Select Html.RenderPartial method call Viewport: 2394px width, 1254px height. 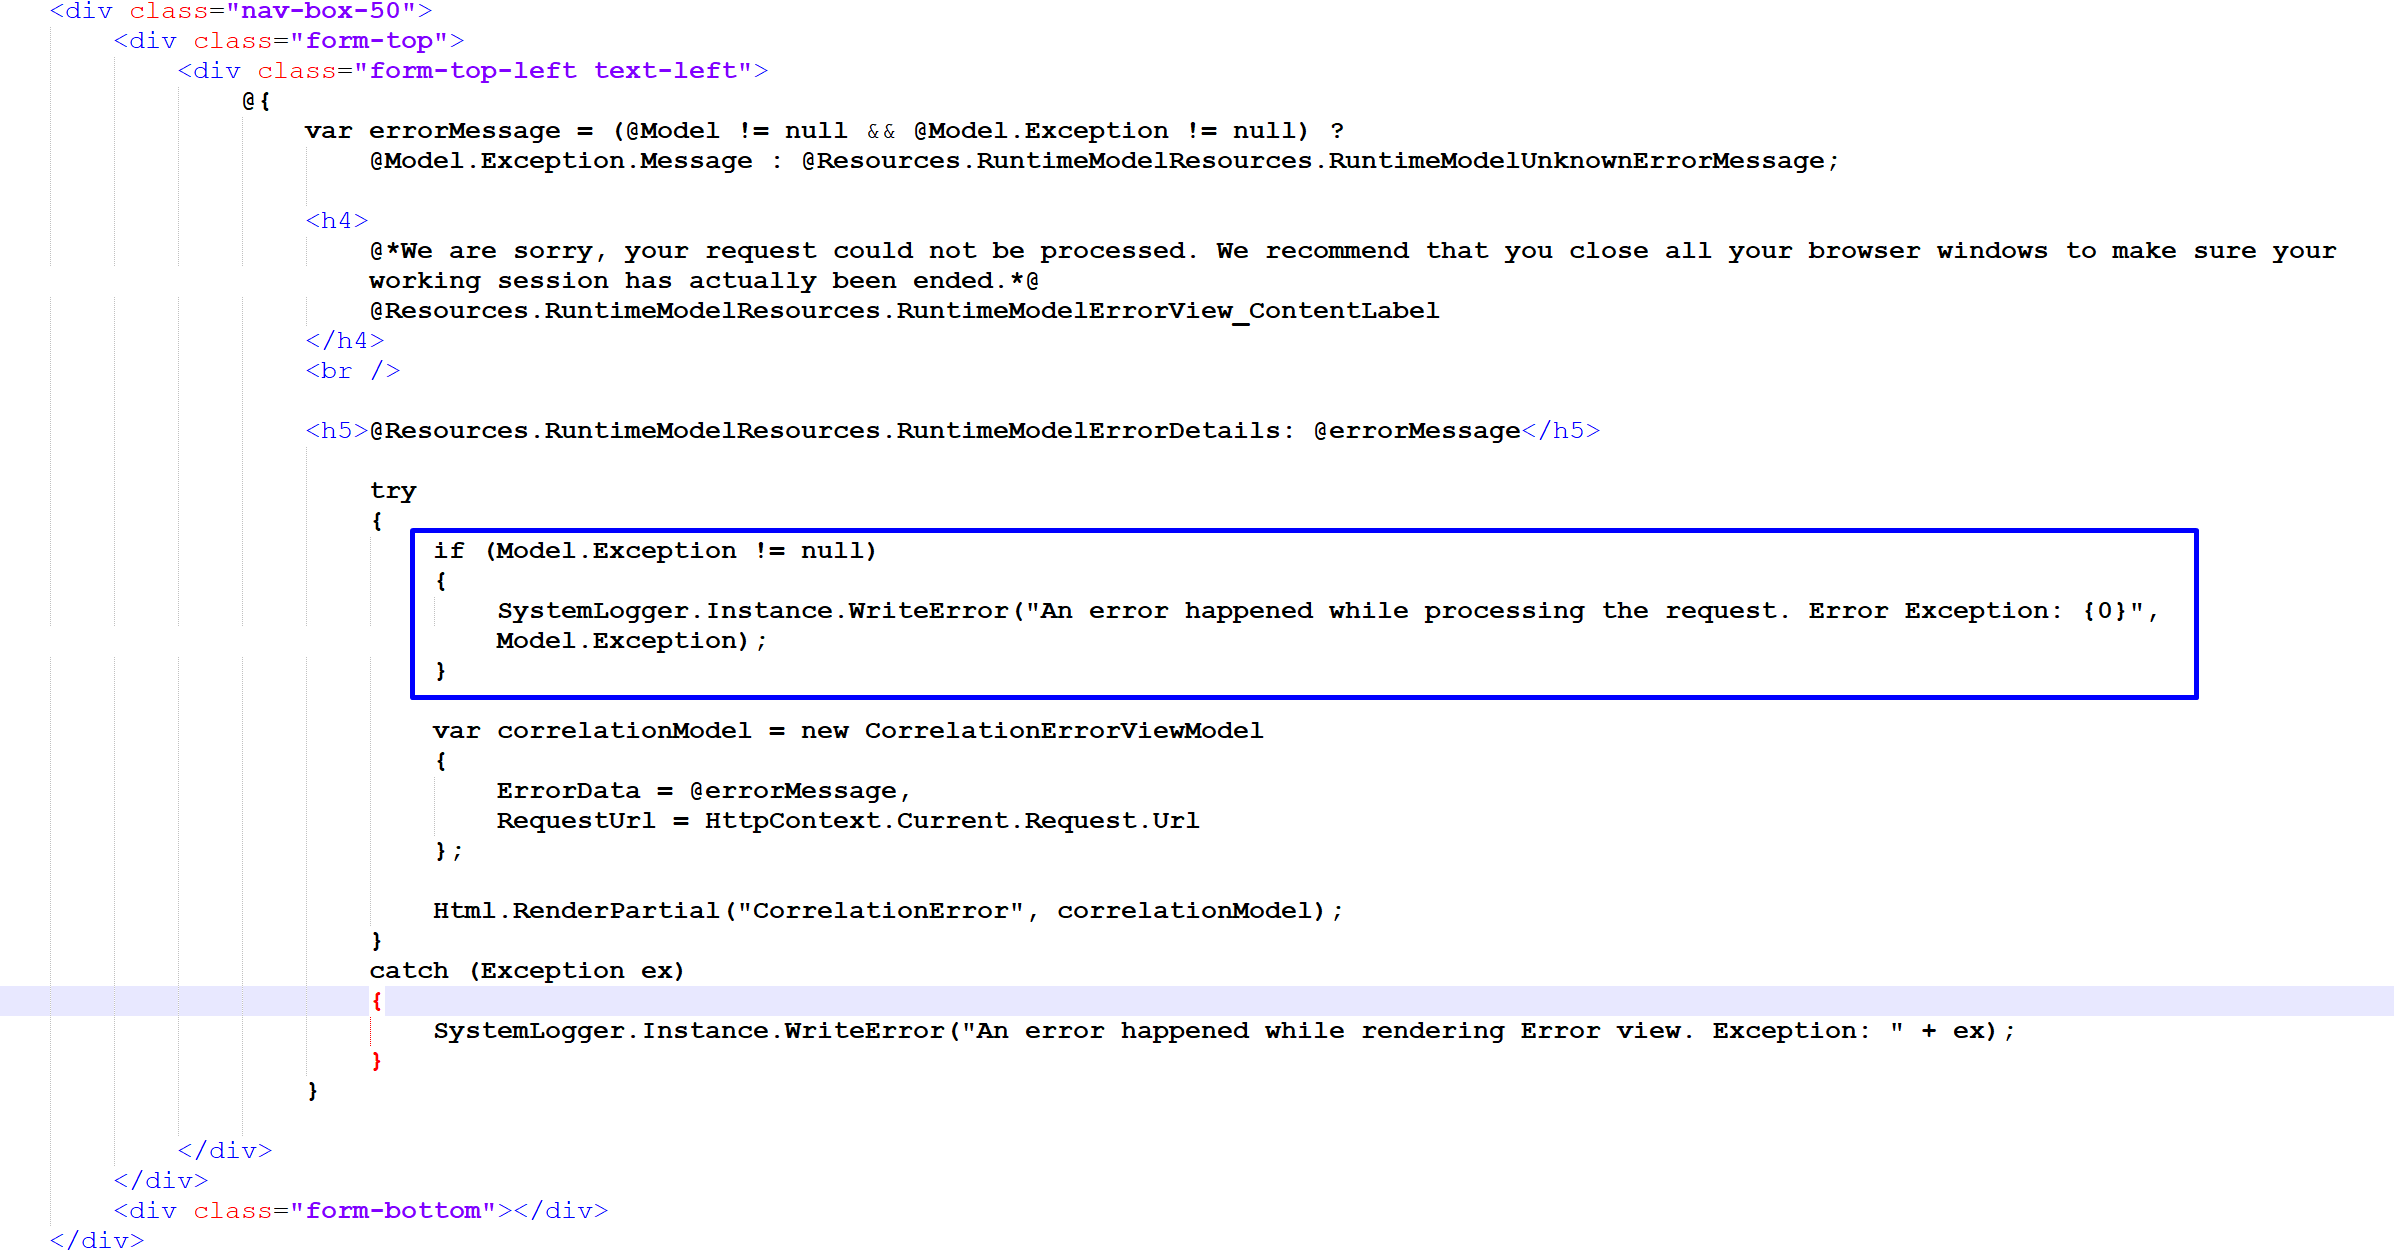[x=887, y=910]
